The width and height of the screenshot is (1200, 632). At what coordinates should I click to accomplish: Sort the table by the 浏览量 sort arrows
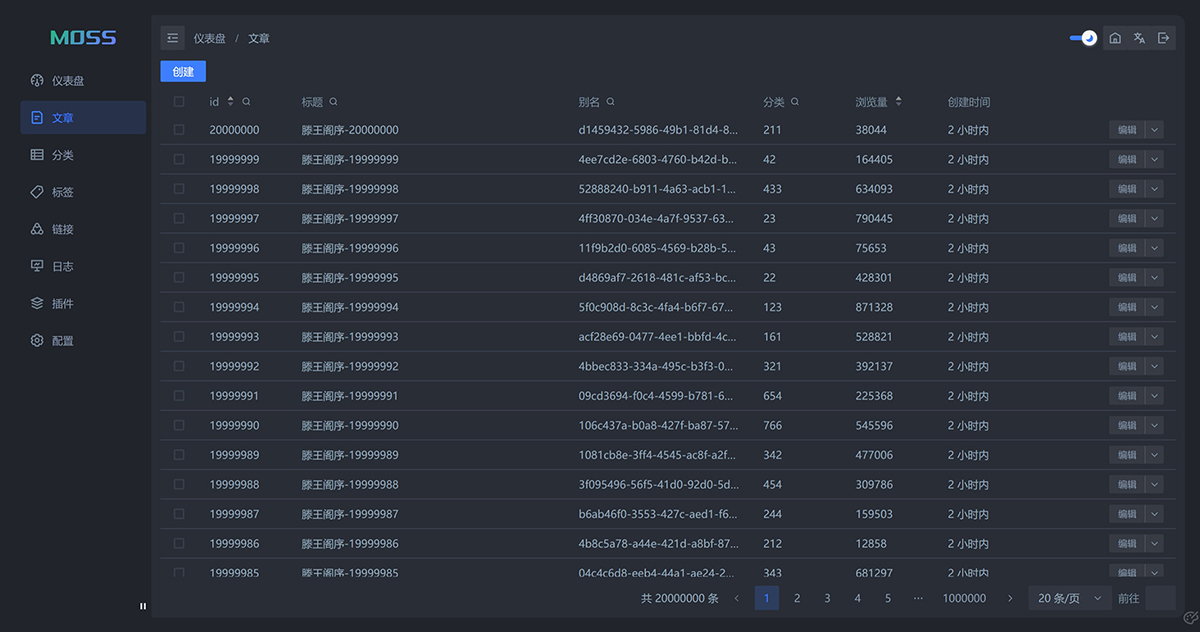(x=898, y=102)
